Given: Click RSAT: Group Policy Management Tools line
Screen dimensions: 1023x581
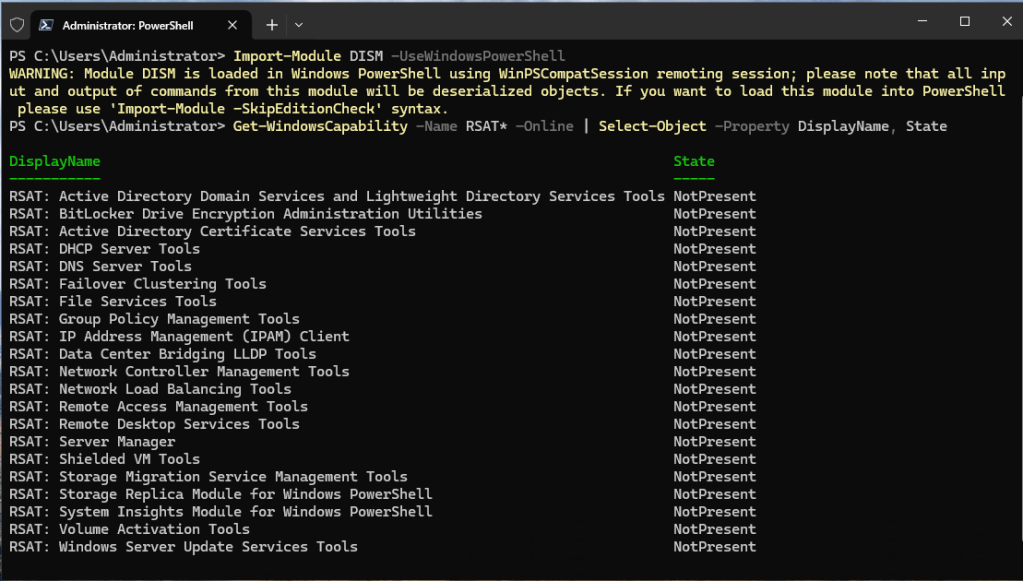Looking at the screenshot, I should (155, 319).
